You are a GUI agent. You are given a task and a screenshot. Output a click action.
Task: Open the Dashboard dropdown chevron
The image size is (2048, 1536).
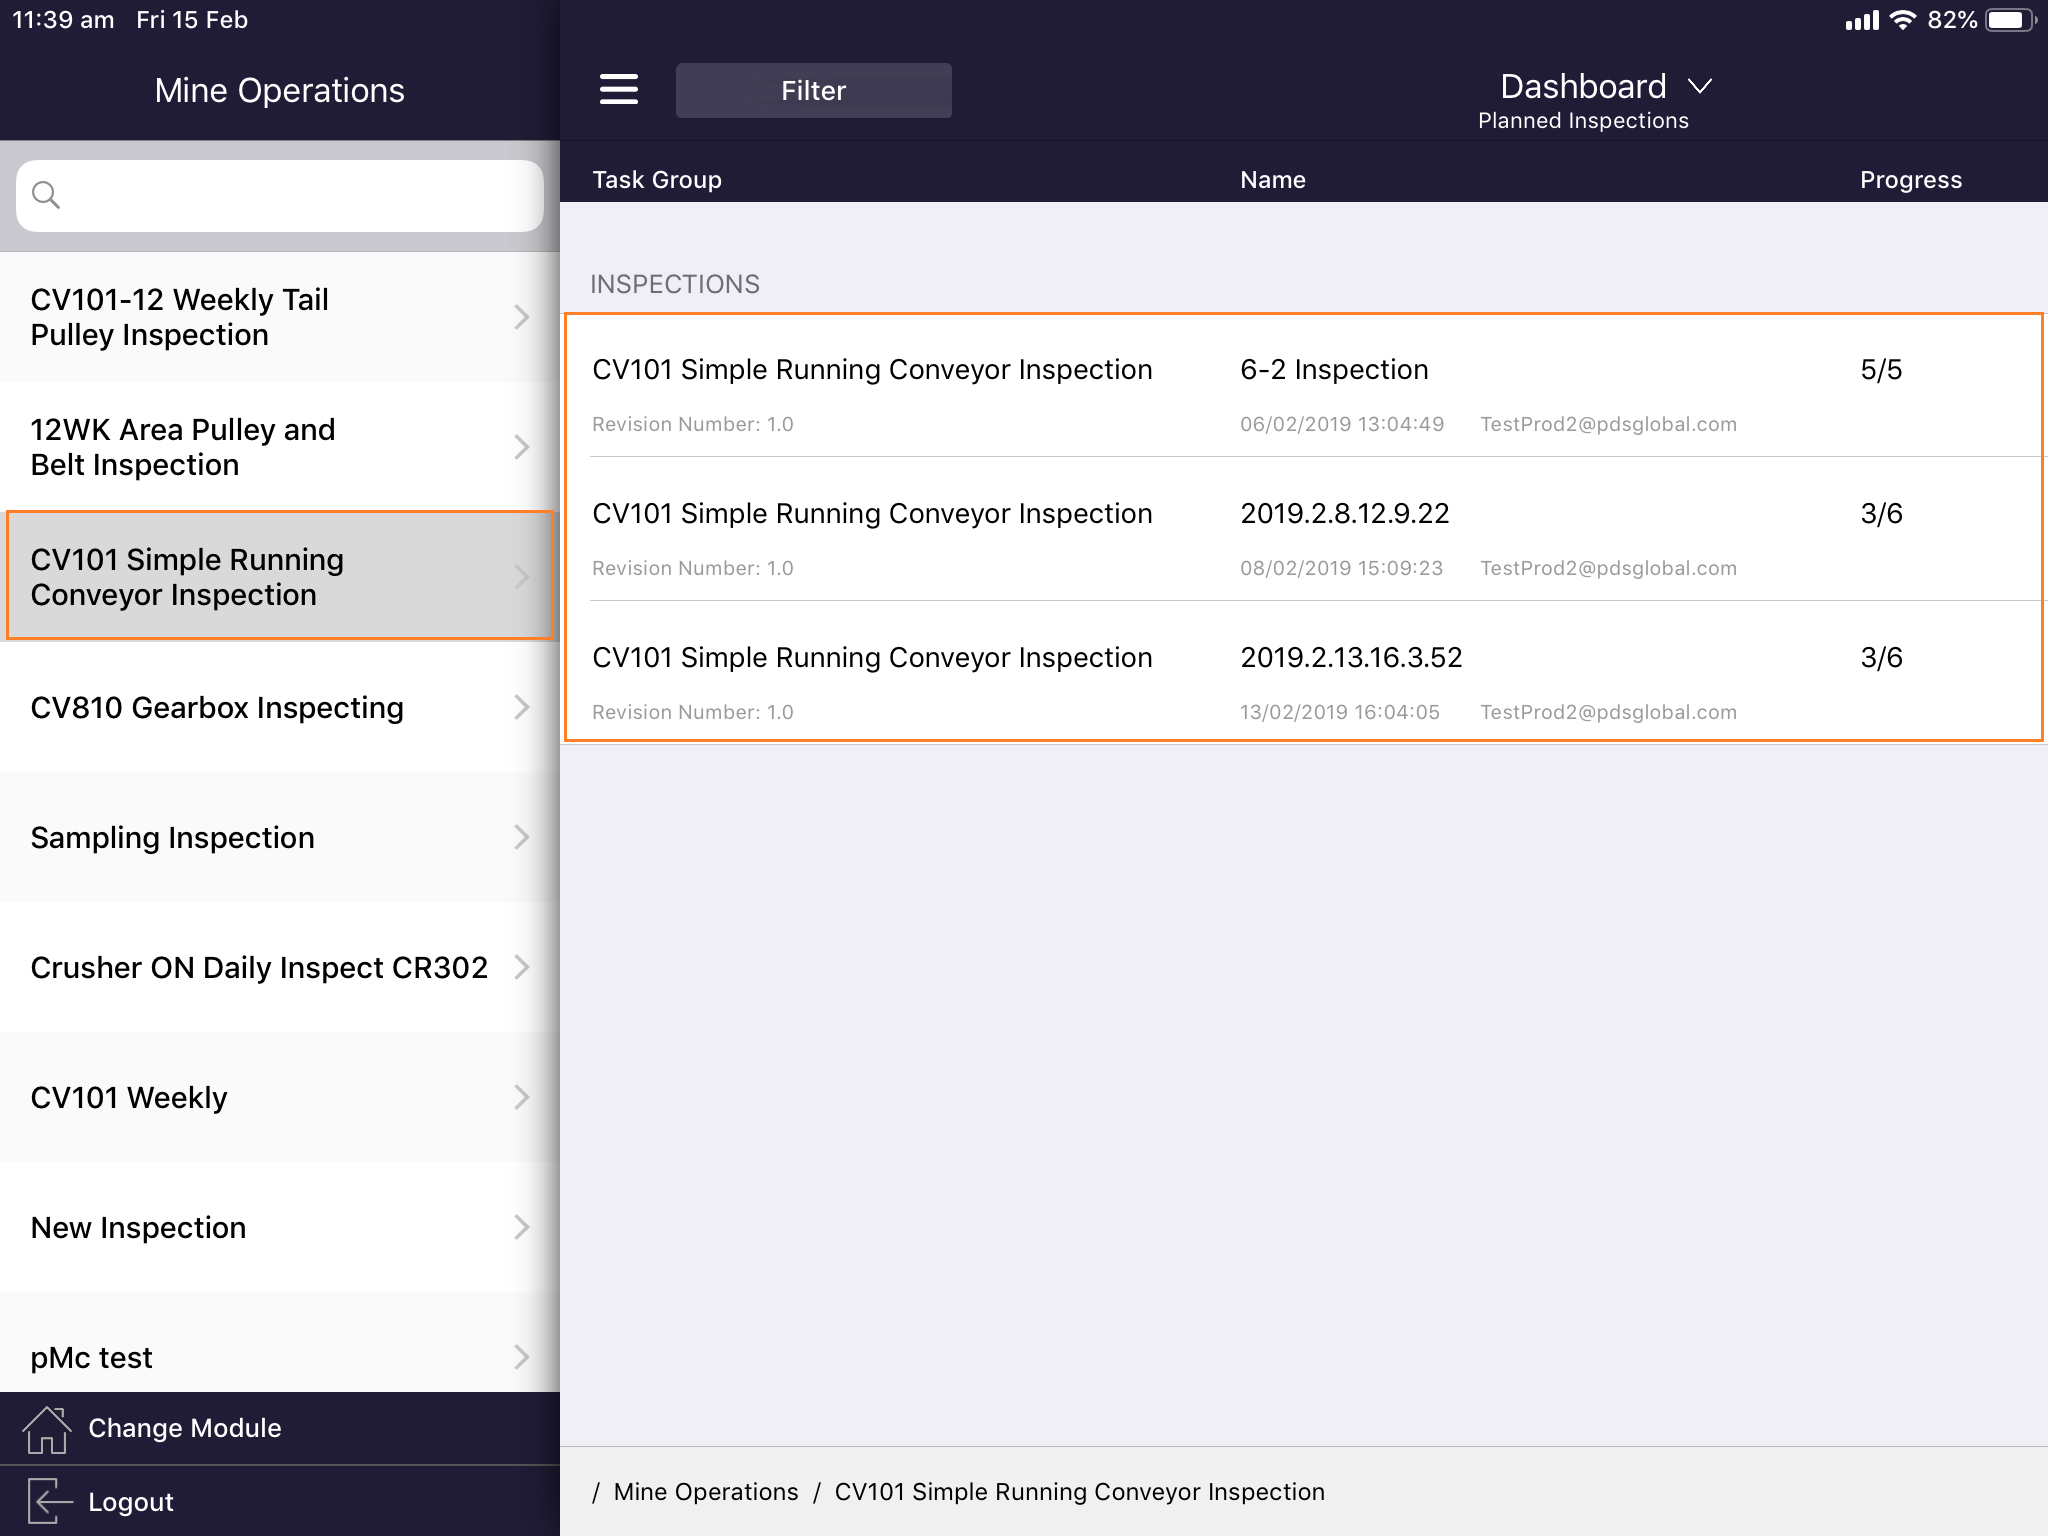[x=1700, y=87]
